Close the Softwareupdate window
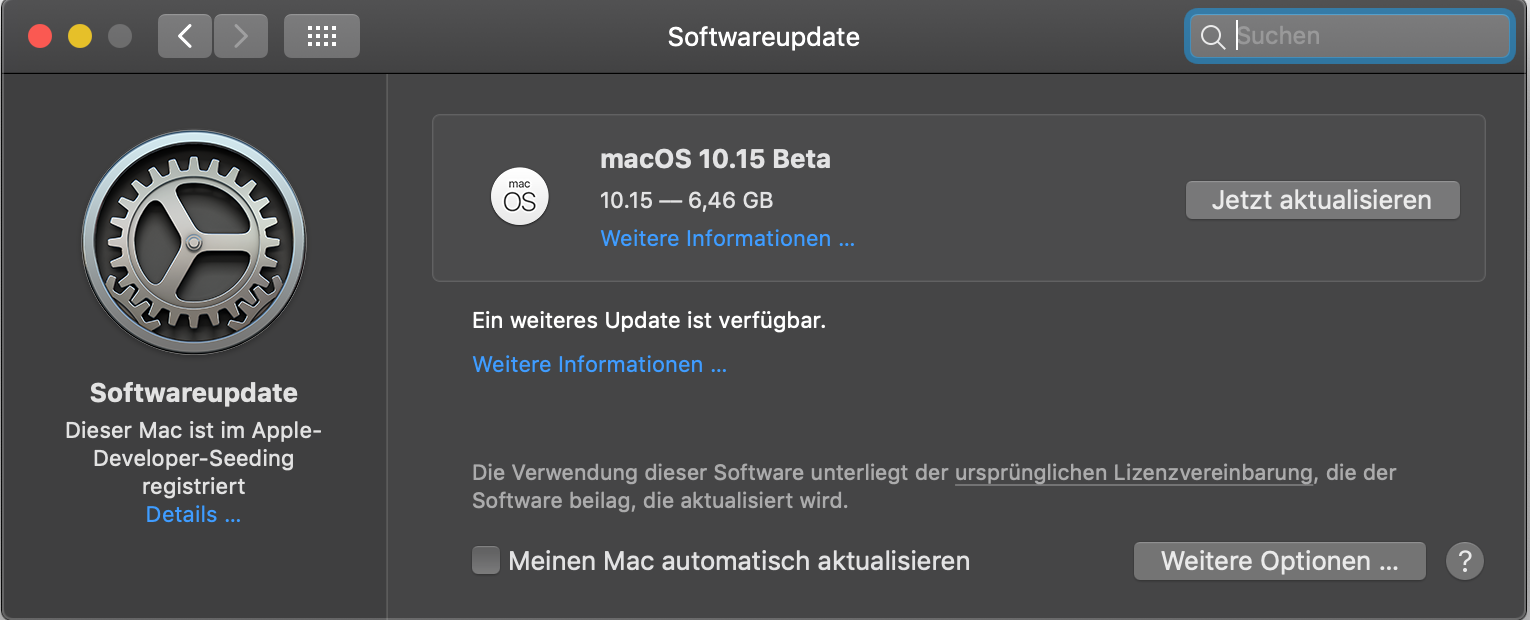Viewport: 1530px width, 620px height. [x=40, y=37]
